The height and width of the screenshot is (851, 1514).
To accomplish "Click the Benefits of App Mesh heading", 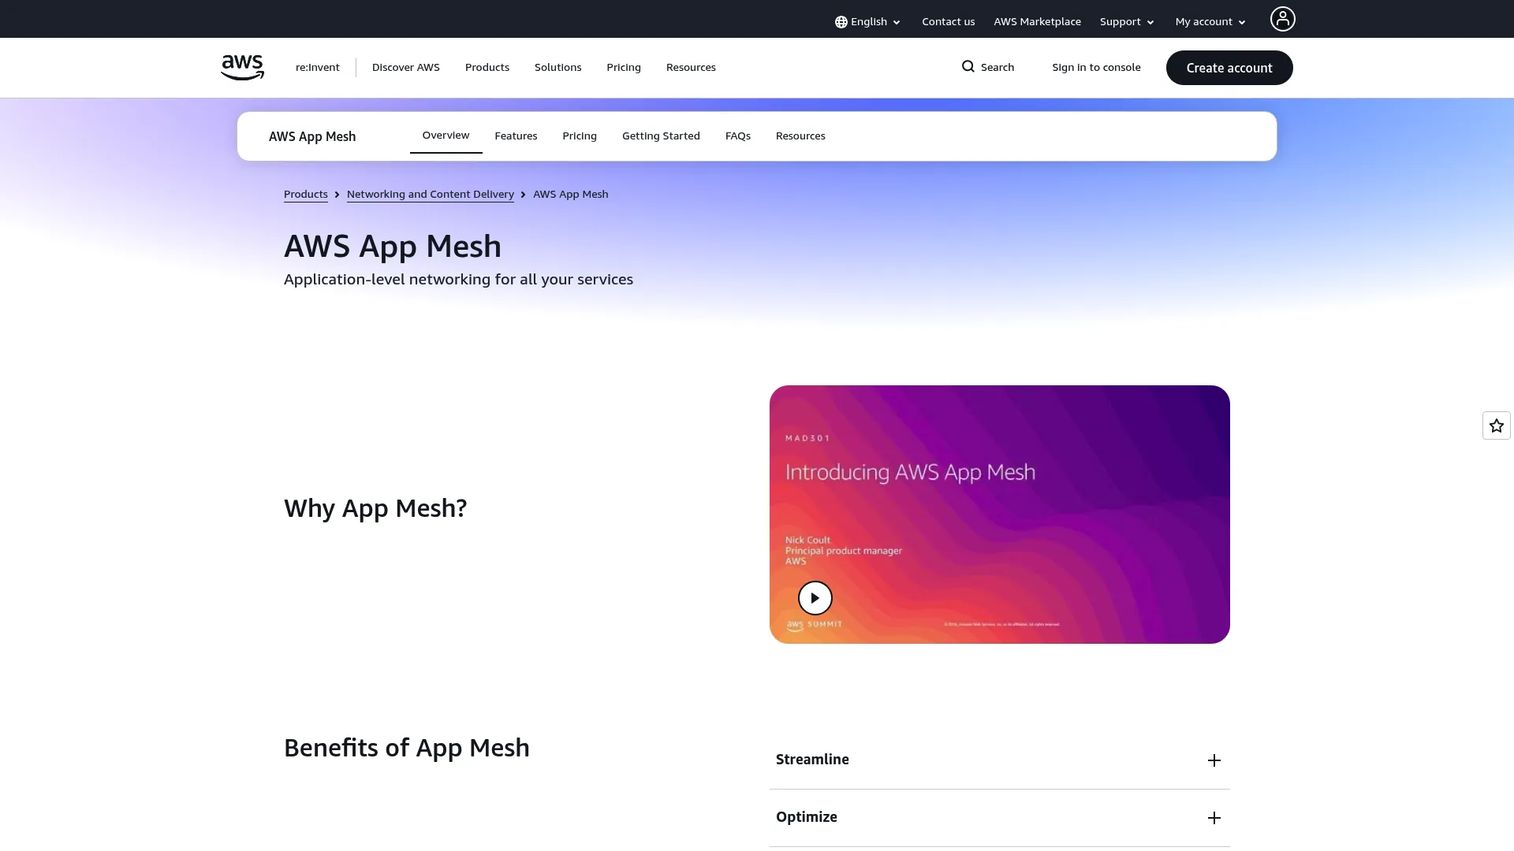I will point(406,748).
